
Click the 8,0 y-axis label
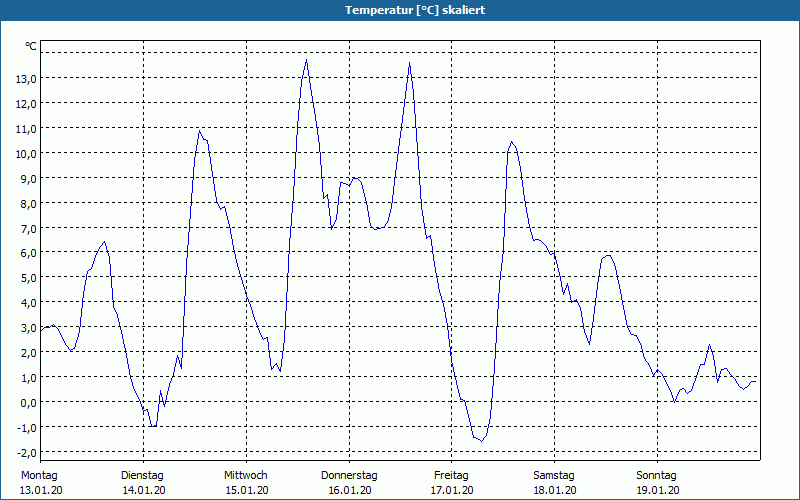pos(28,204)
